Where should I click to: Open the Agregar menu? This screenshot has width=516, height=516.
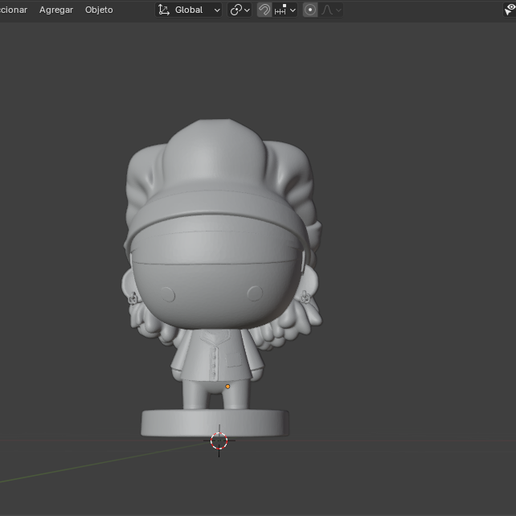pyautogui.click(x=56, y=10)
